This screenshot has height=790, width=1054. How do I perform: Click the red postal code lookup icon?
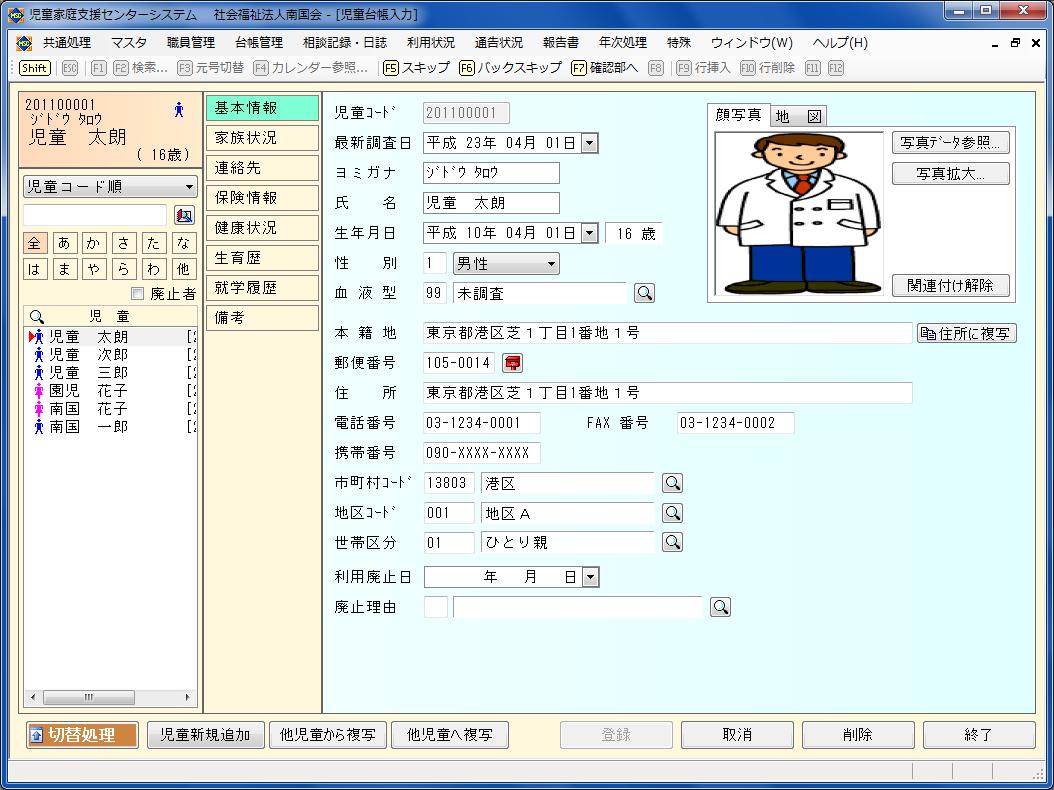(513, 363)
